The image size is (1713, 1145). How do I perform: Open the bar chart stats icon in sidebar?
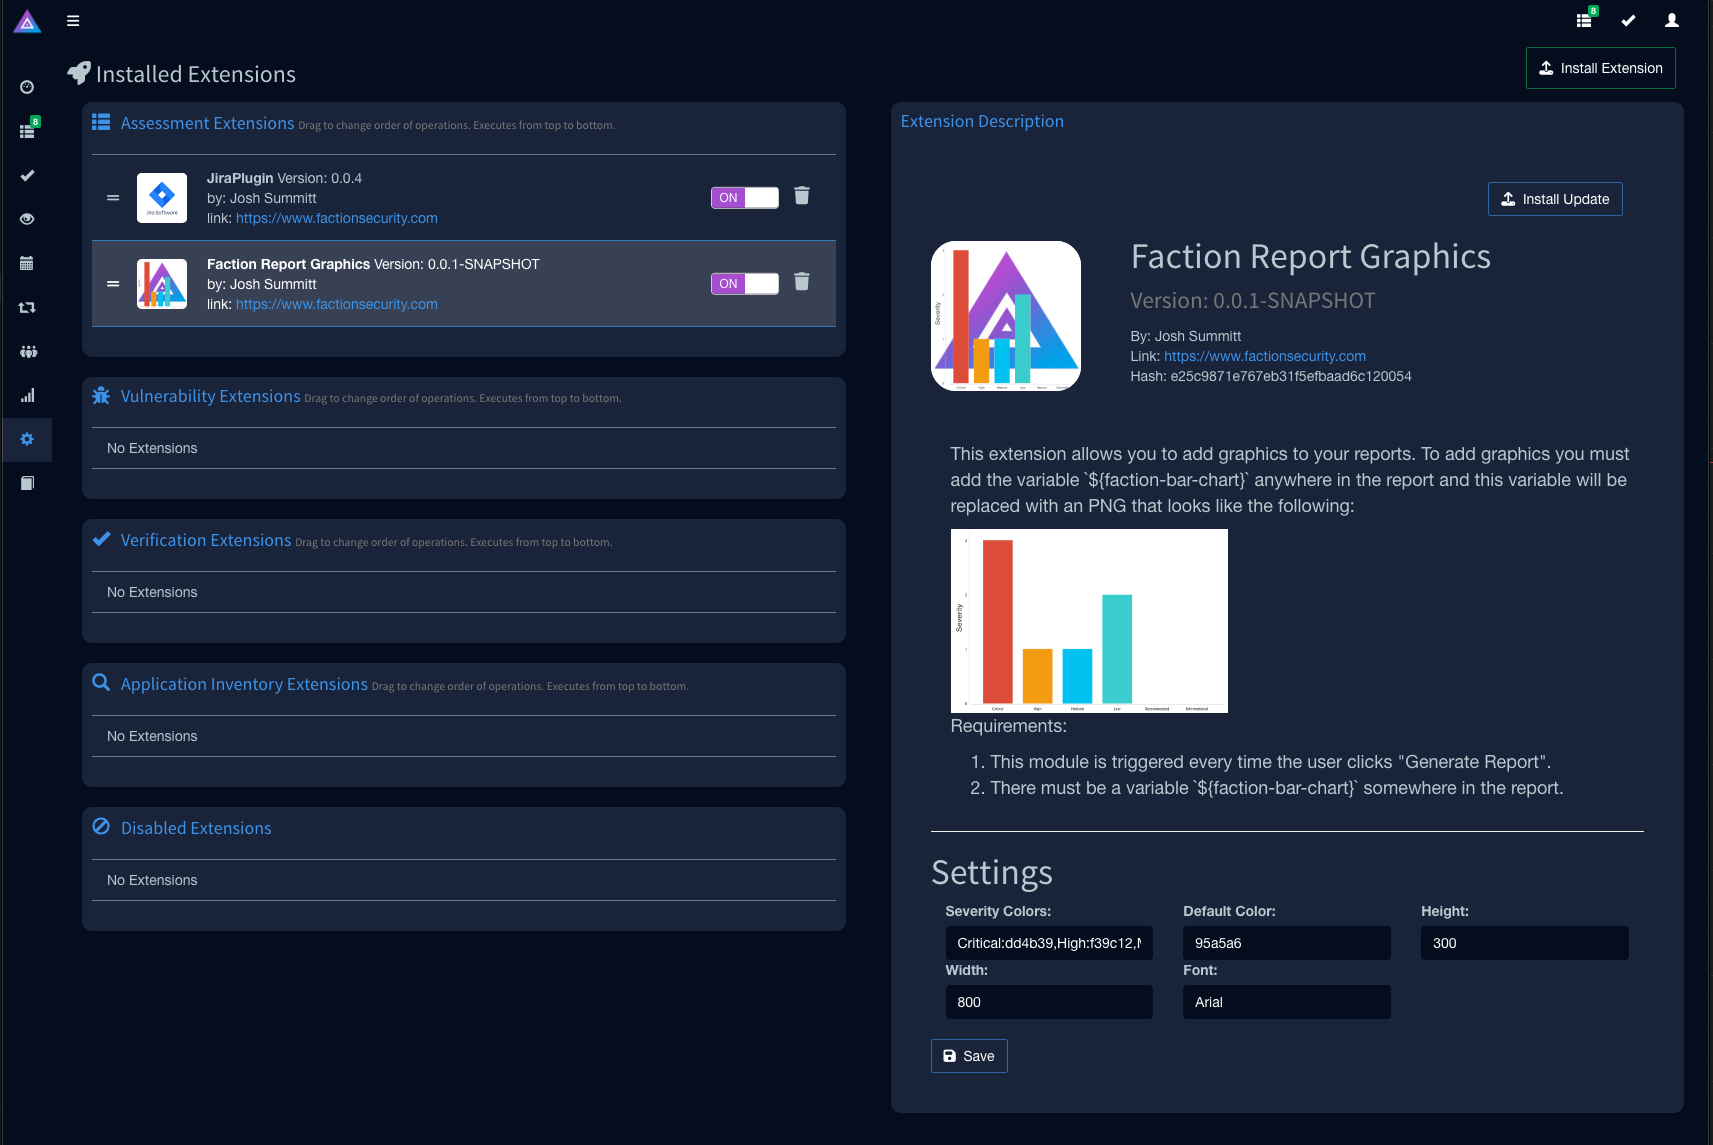point(27,395)
